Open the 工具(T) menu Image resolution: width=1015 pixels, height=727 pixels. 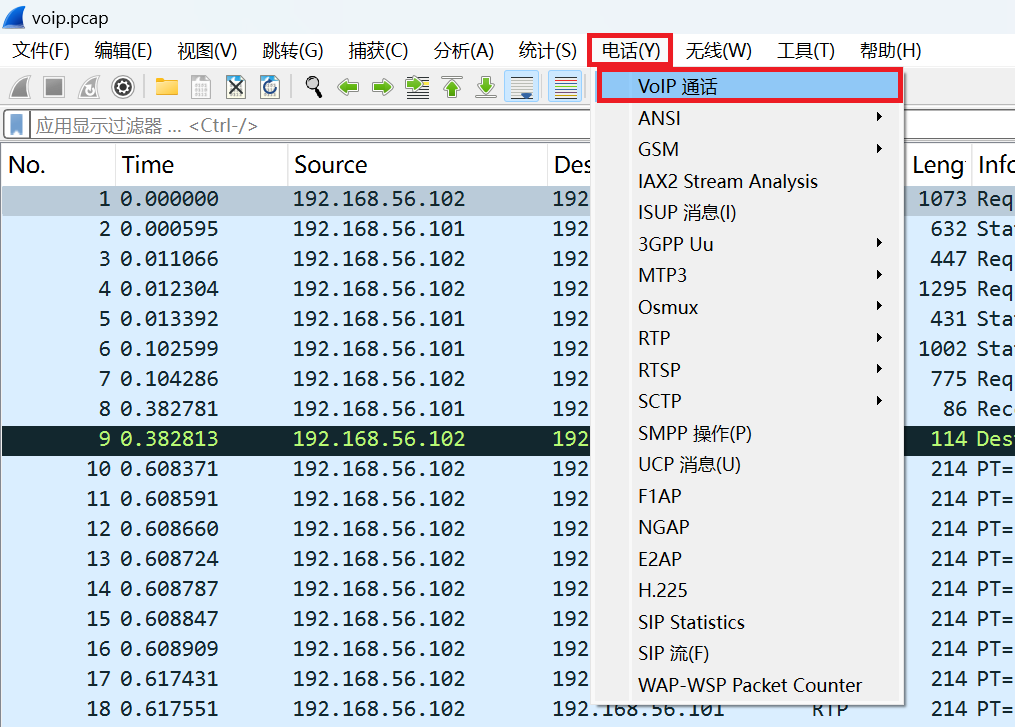click(x=806, y=50)
